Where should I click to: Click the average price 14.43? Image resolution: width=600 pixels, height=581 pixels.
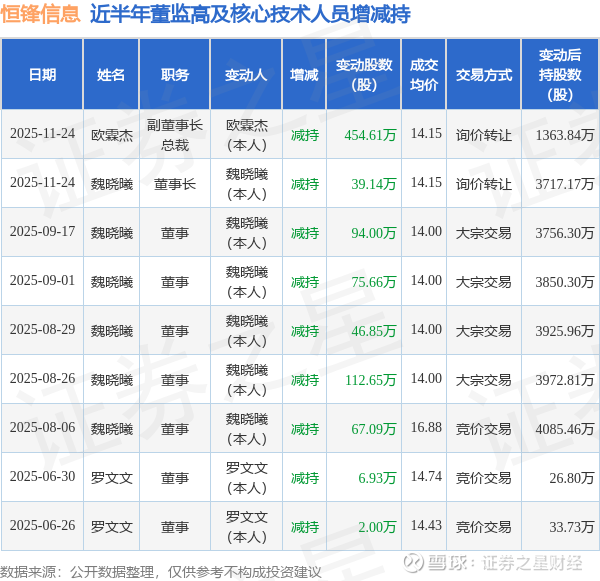(x=426, y=526)
